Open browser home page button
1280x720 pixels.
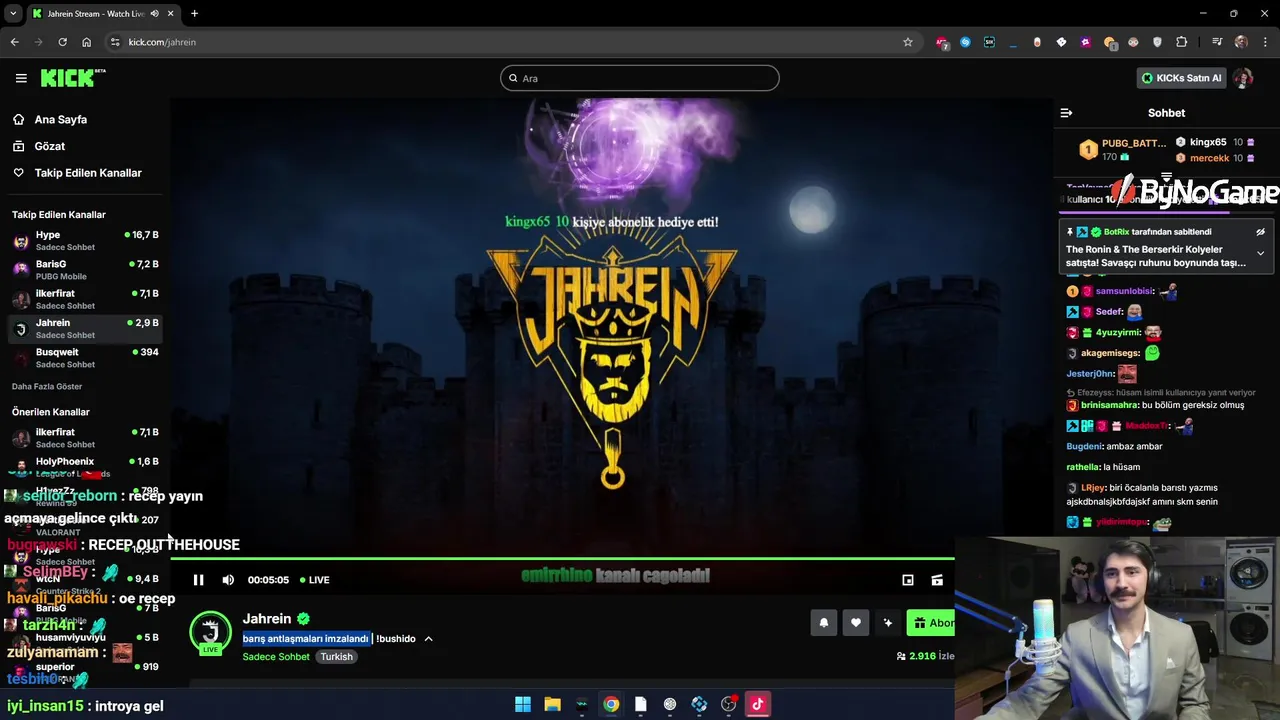point(87,42)
